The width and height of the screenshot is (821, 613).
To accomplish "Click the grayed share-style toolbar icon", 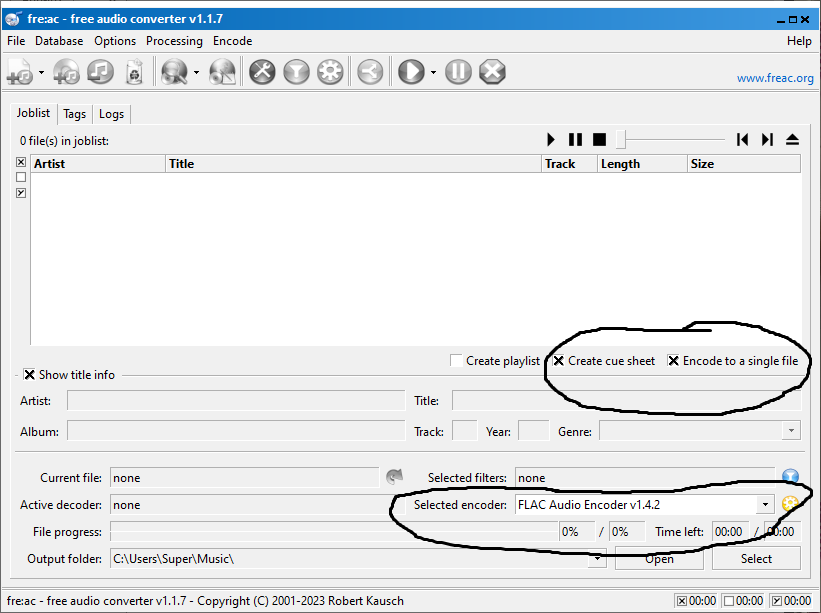I will tap(370, 72).
